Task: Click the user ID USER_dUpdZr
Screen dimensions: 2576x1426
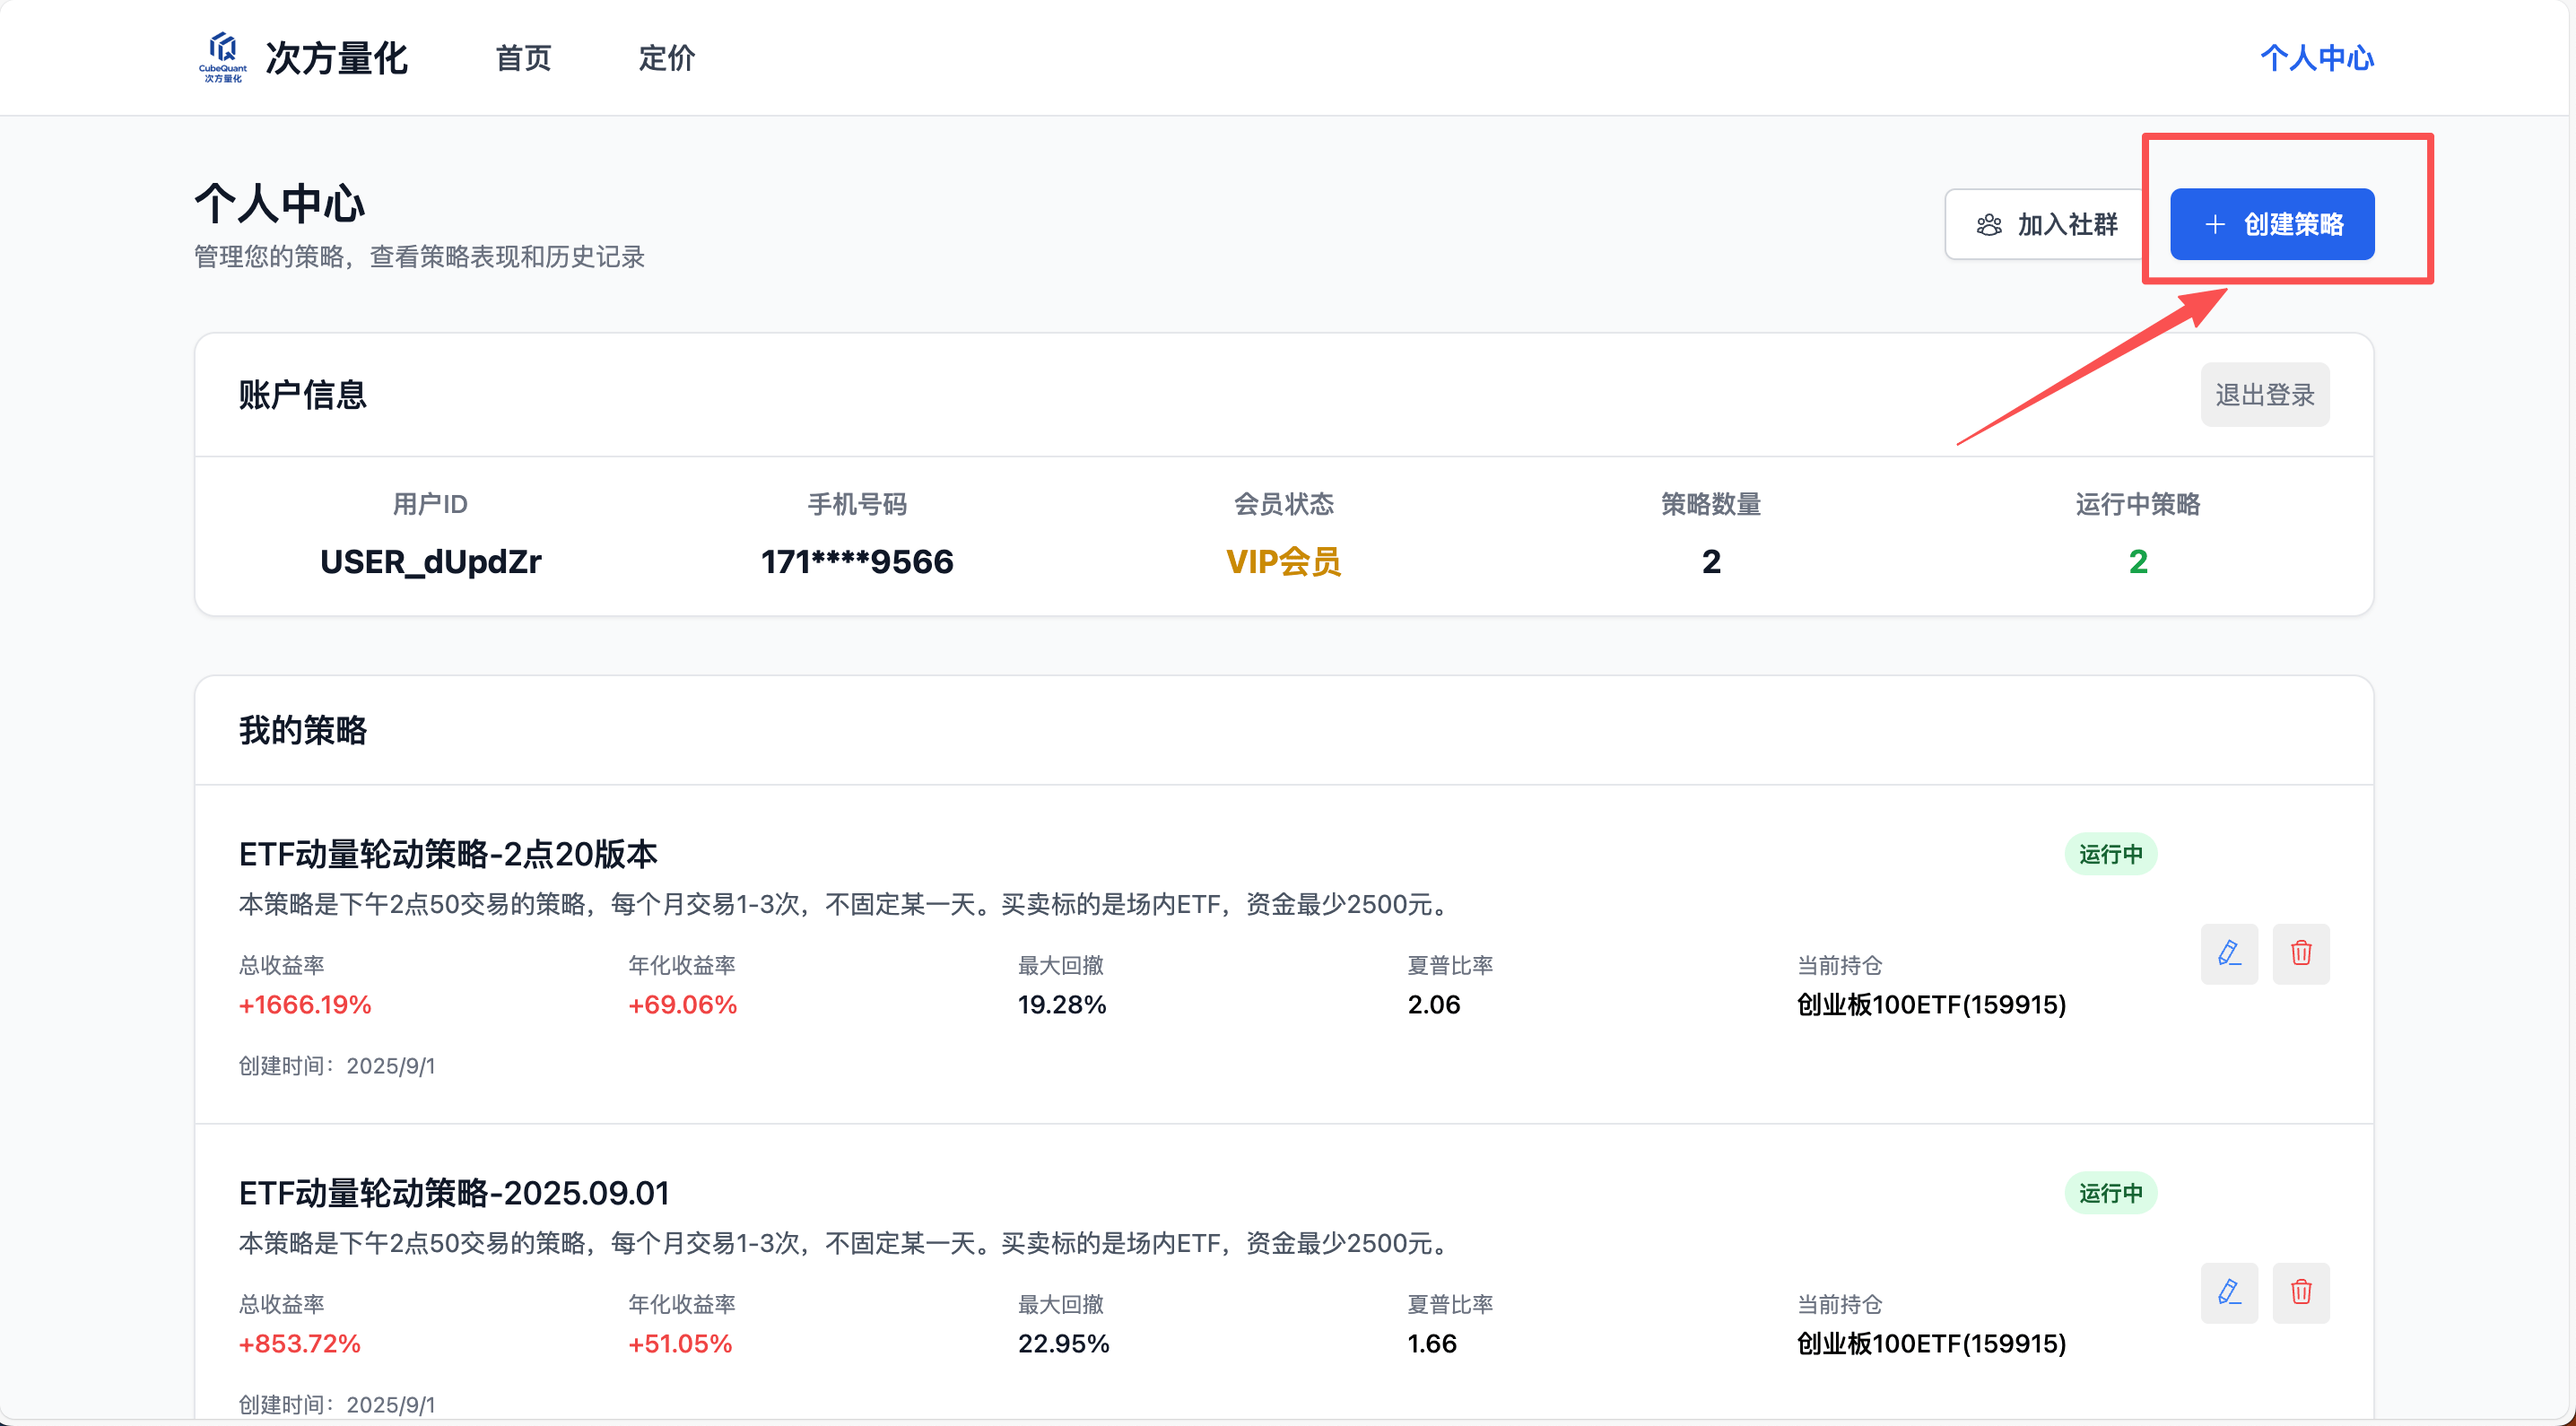Action: (x=430, y=562)
